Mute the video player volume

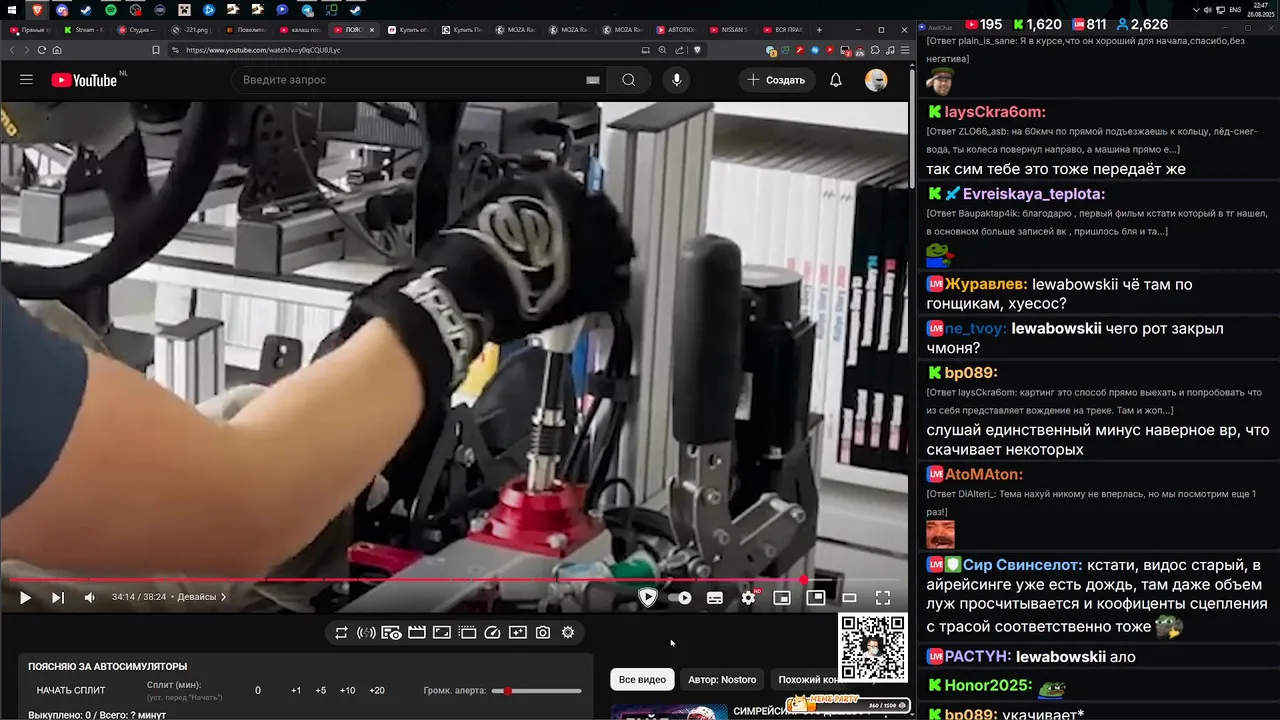coord(90,598)
